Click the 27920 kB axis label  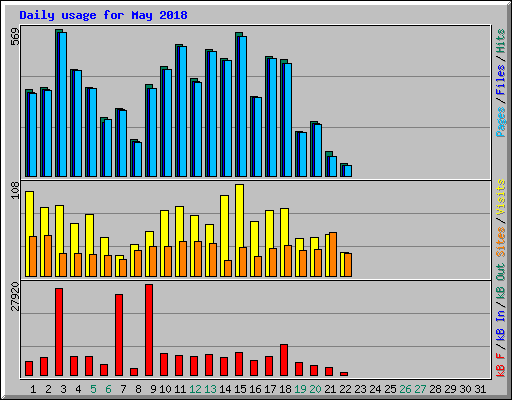15,297
